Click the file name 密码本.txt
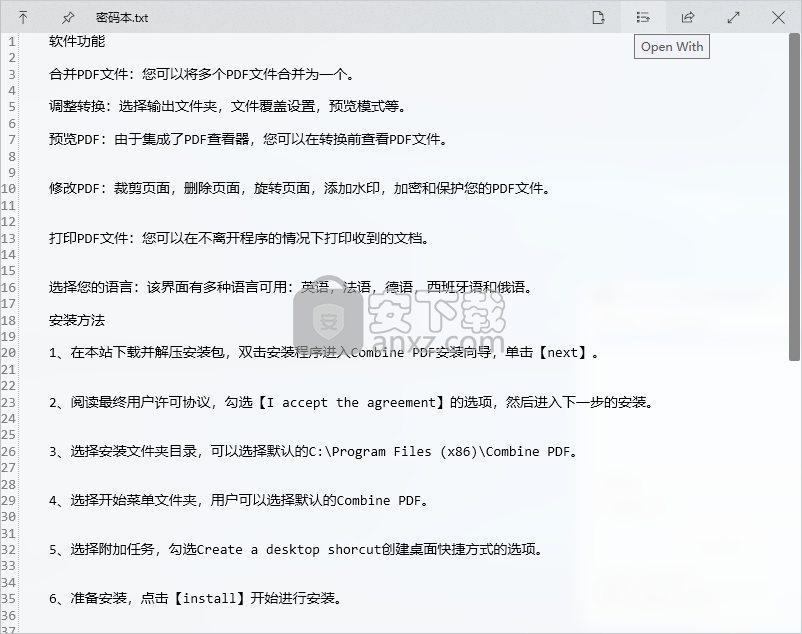Image resolution: width=802 pixels, height=634 pixels. (x=122, y=18)
